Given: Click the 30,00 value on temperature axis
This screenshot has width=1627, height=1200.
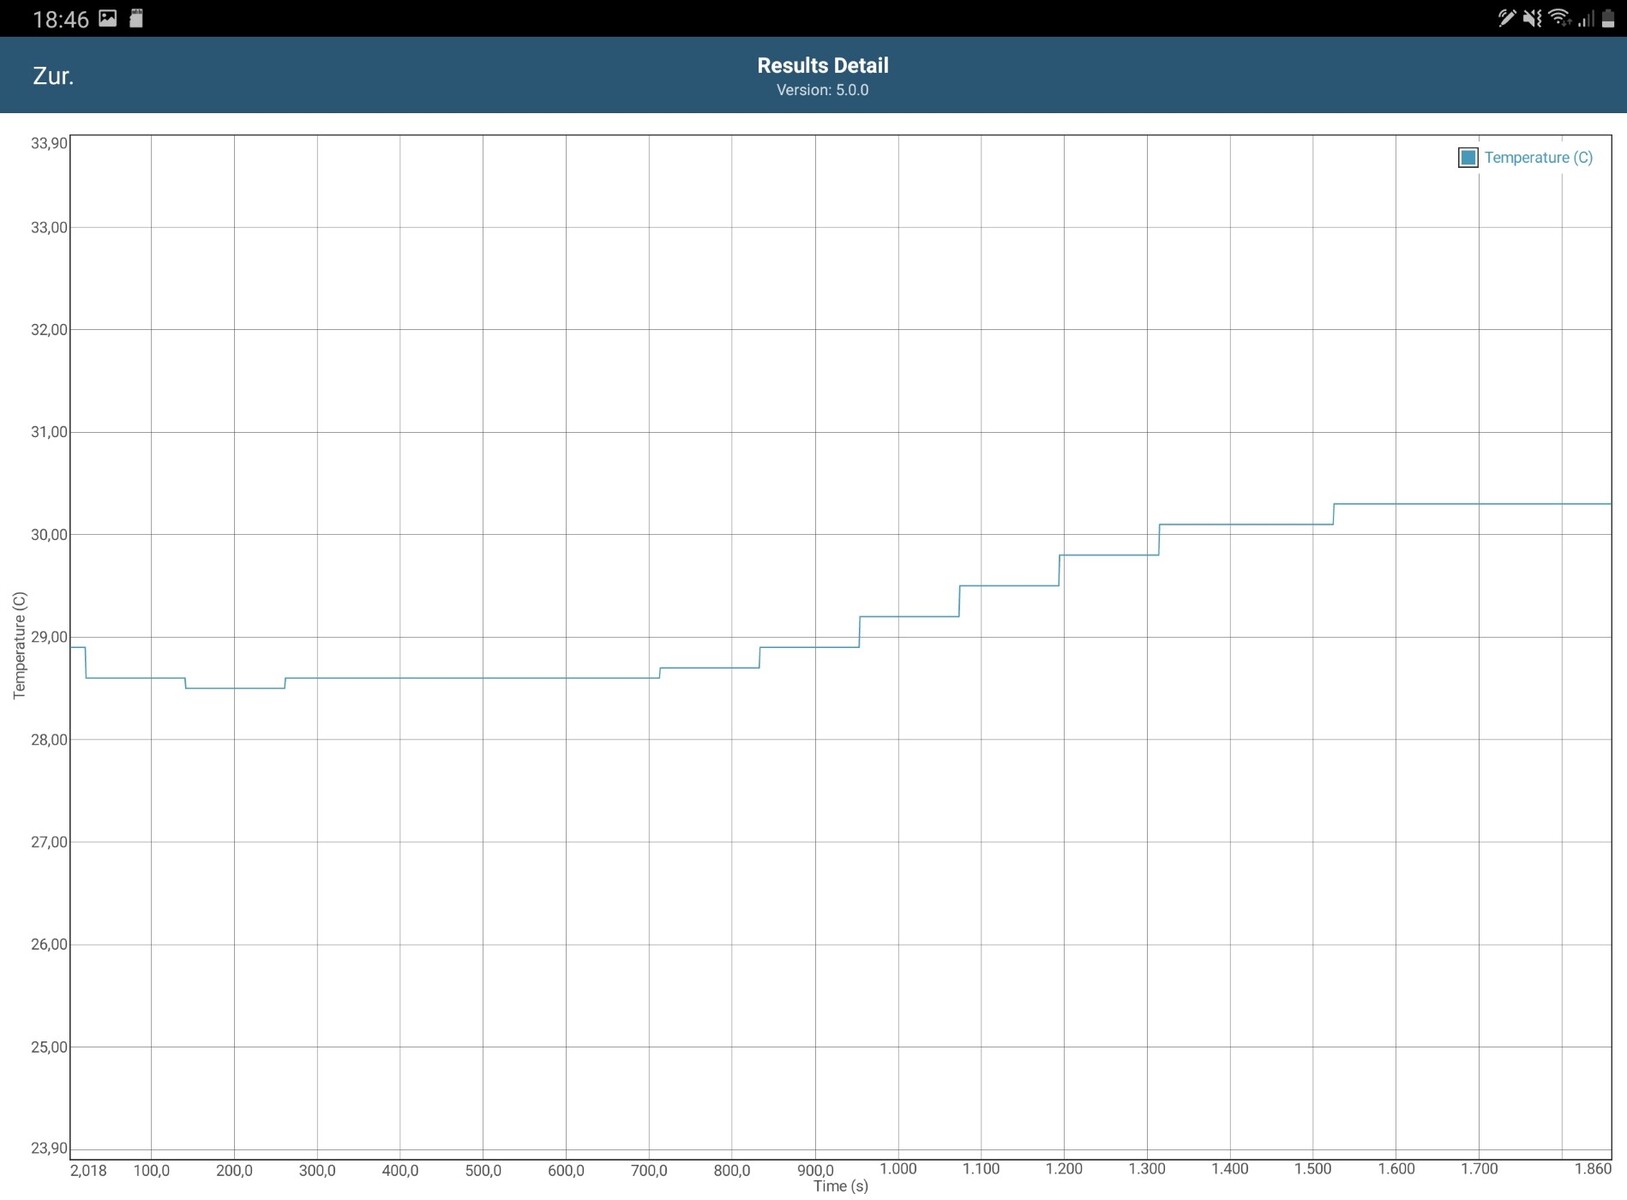Looking at the screenshot, I should [49, 535].
